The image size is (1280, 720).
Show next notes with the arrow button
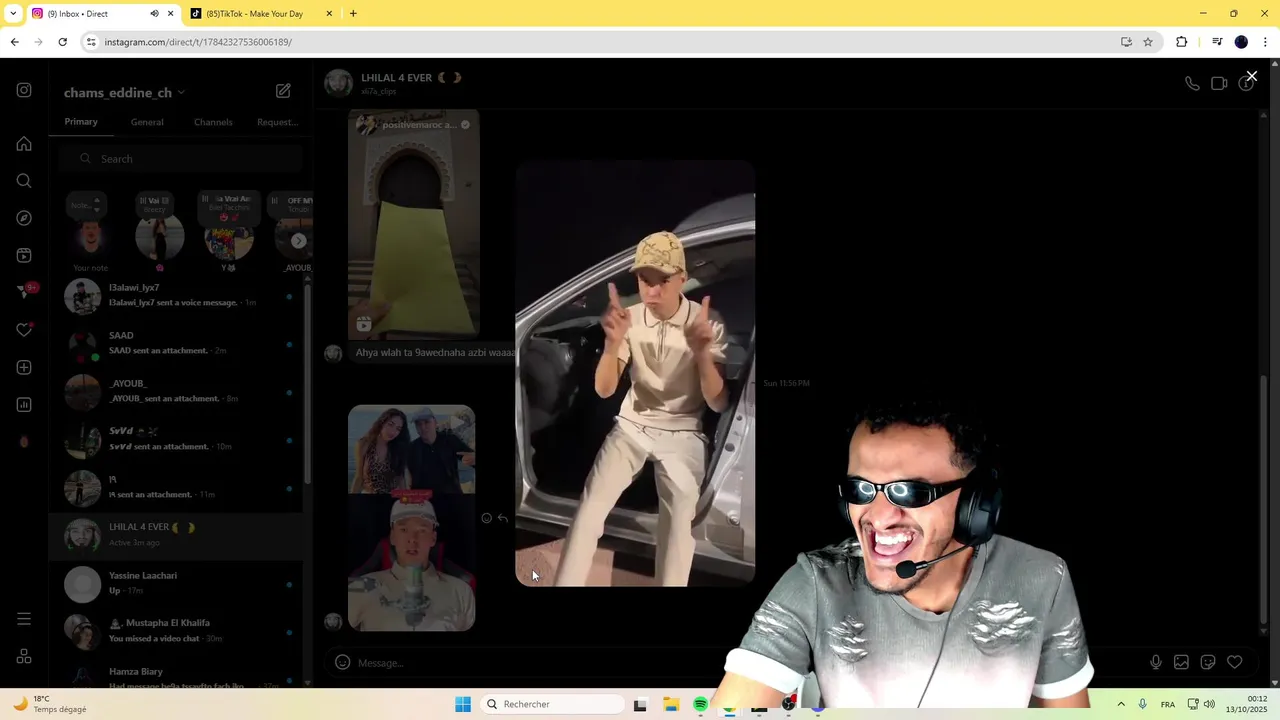[x=298, y=240]
